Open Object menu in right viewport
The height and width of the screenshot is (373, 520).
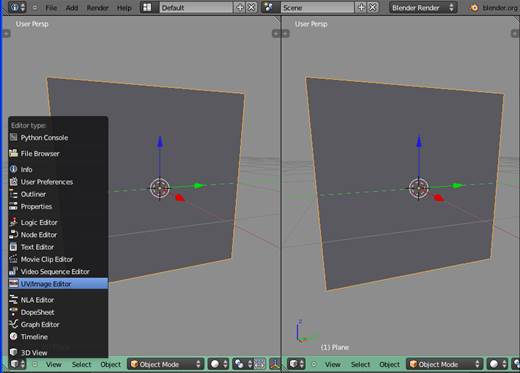tap(389, 364)
